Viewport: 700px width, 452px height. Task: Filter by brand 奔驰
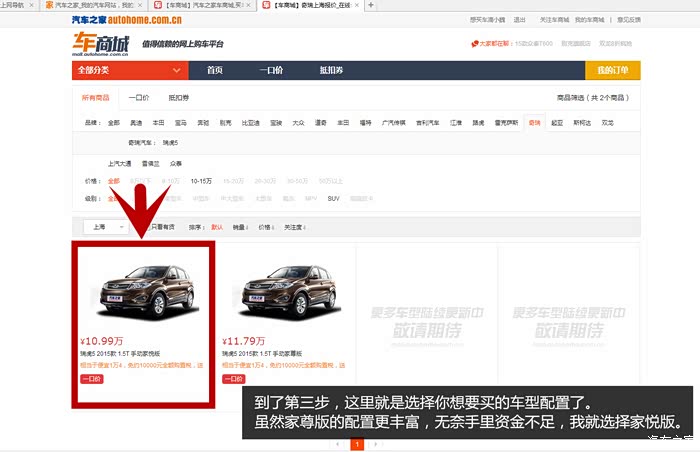pyautogui.click(x=203, y=123)
